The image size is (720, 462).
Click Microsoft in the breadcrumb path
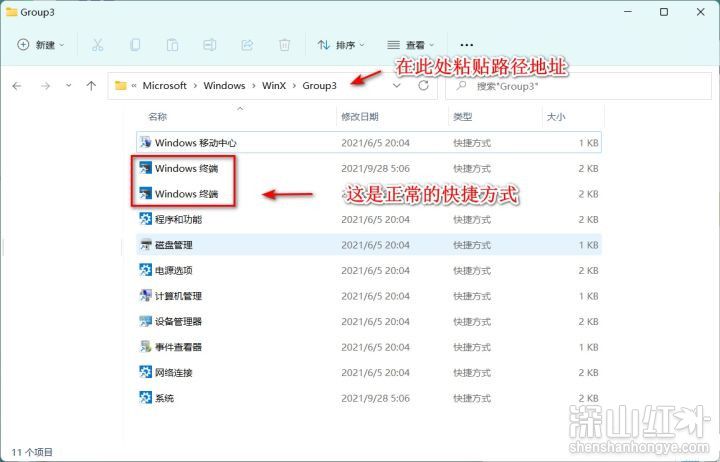tap(164, 86)
